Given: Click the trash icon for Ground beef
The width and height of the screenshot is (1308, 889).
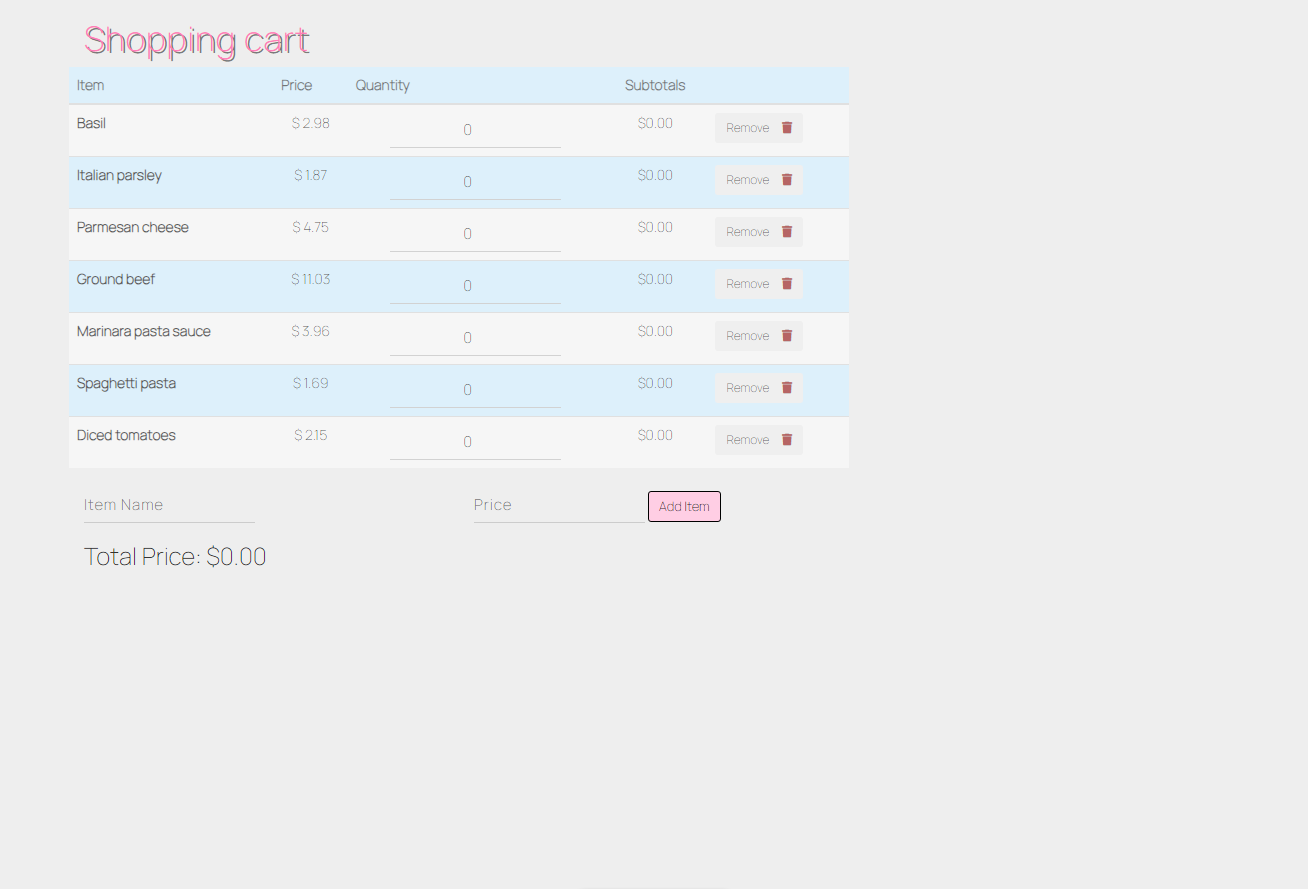Looking at the screenshot, I should click(786, 283).
